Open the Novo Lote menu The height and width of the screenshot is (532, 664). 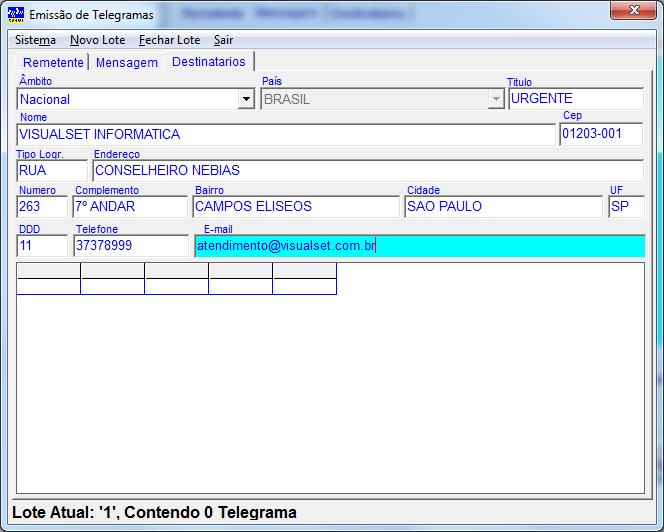click(97, 40)
